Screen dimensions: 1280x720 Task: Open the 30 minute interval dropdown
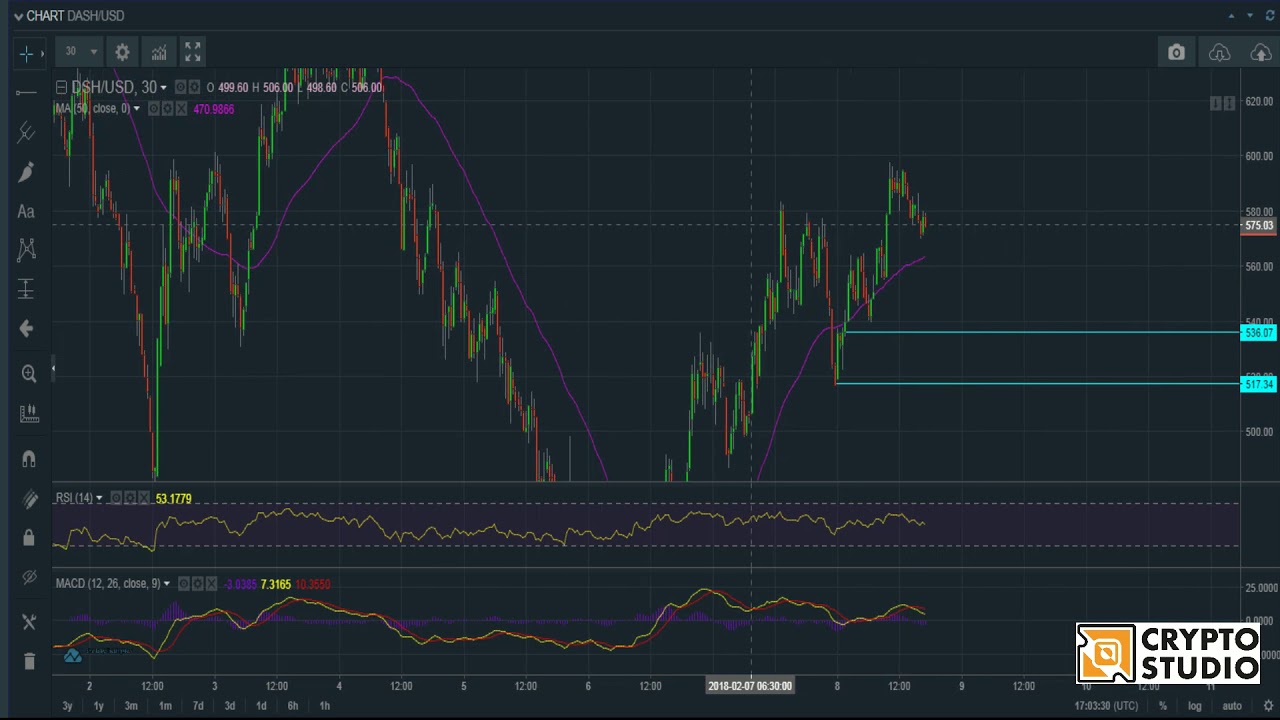(x=81, y=51)
